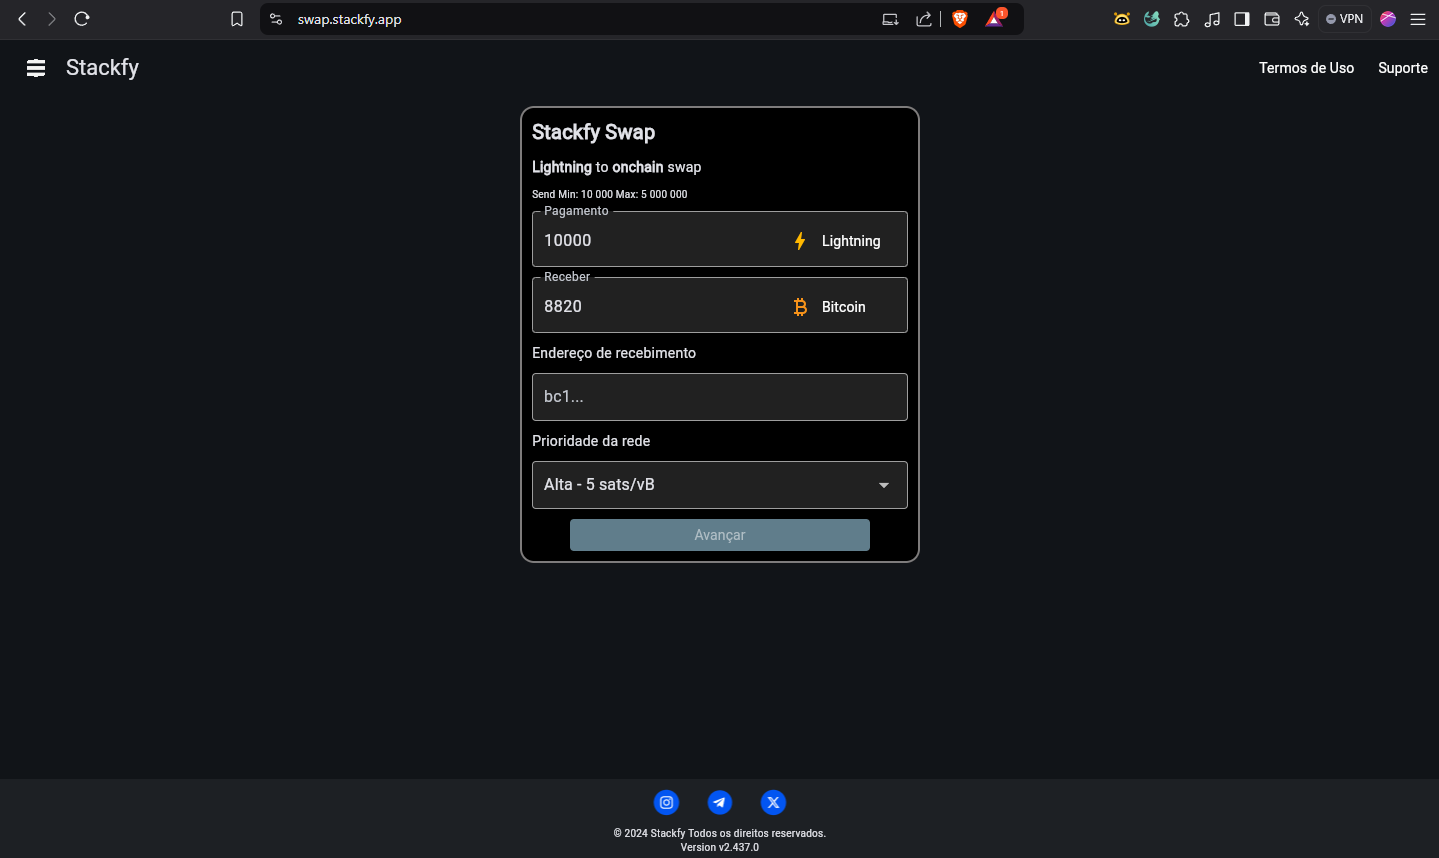Viewport: 1439px width, 858px height.
Task: Click the copyright 2024 Stackfy text
Action: 720,833
